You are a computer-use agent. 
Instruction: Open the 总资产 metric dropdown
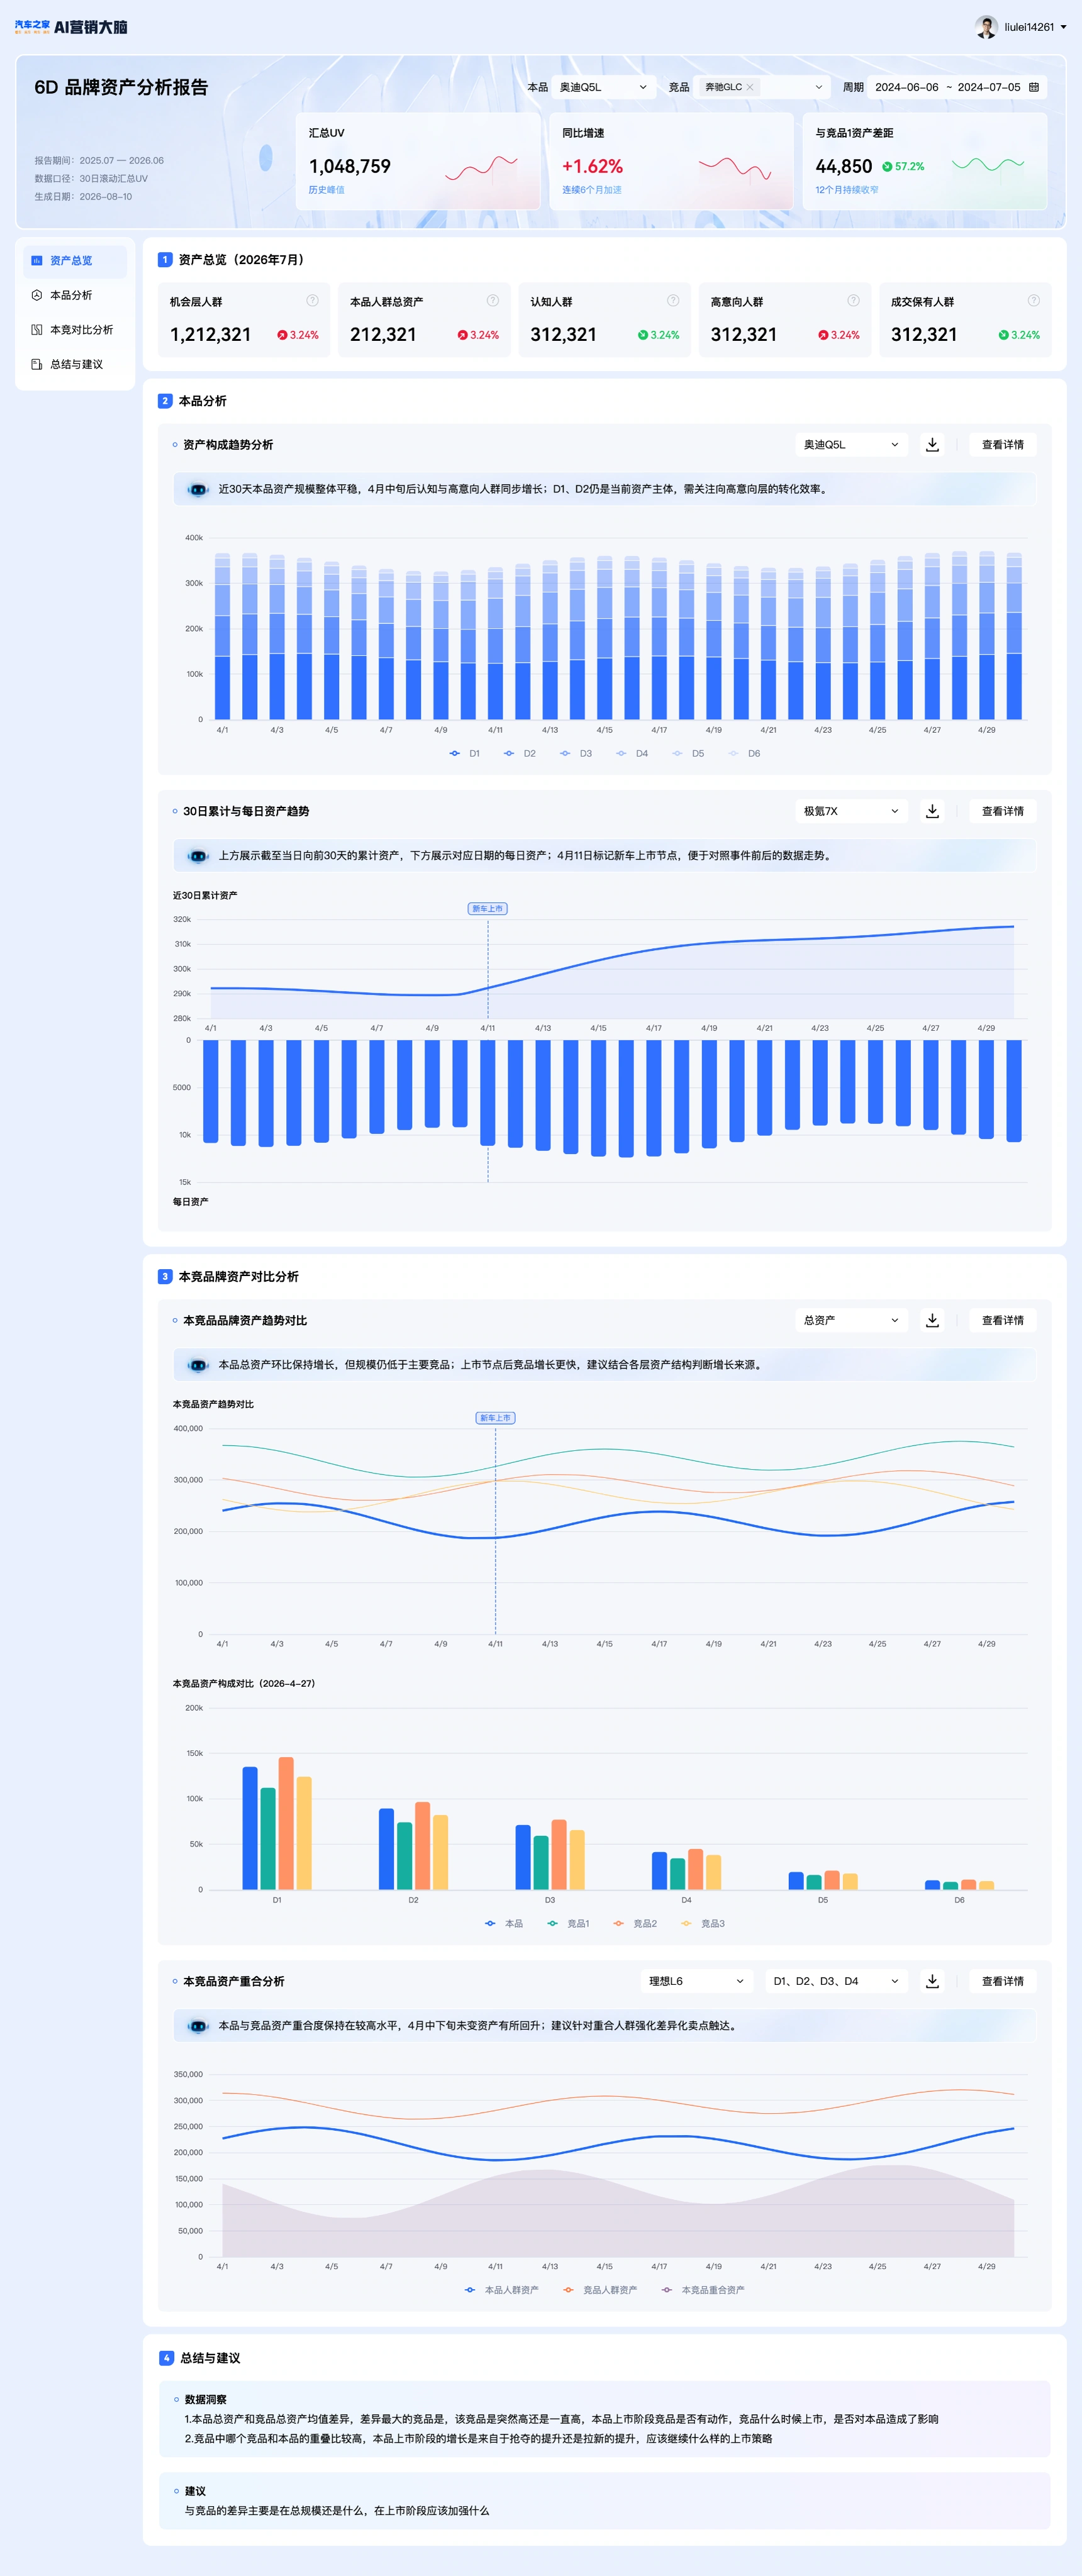851,1320
